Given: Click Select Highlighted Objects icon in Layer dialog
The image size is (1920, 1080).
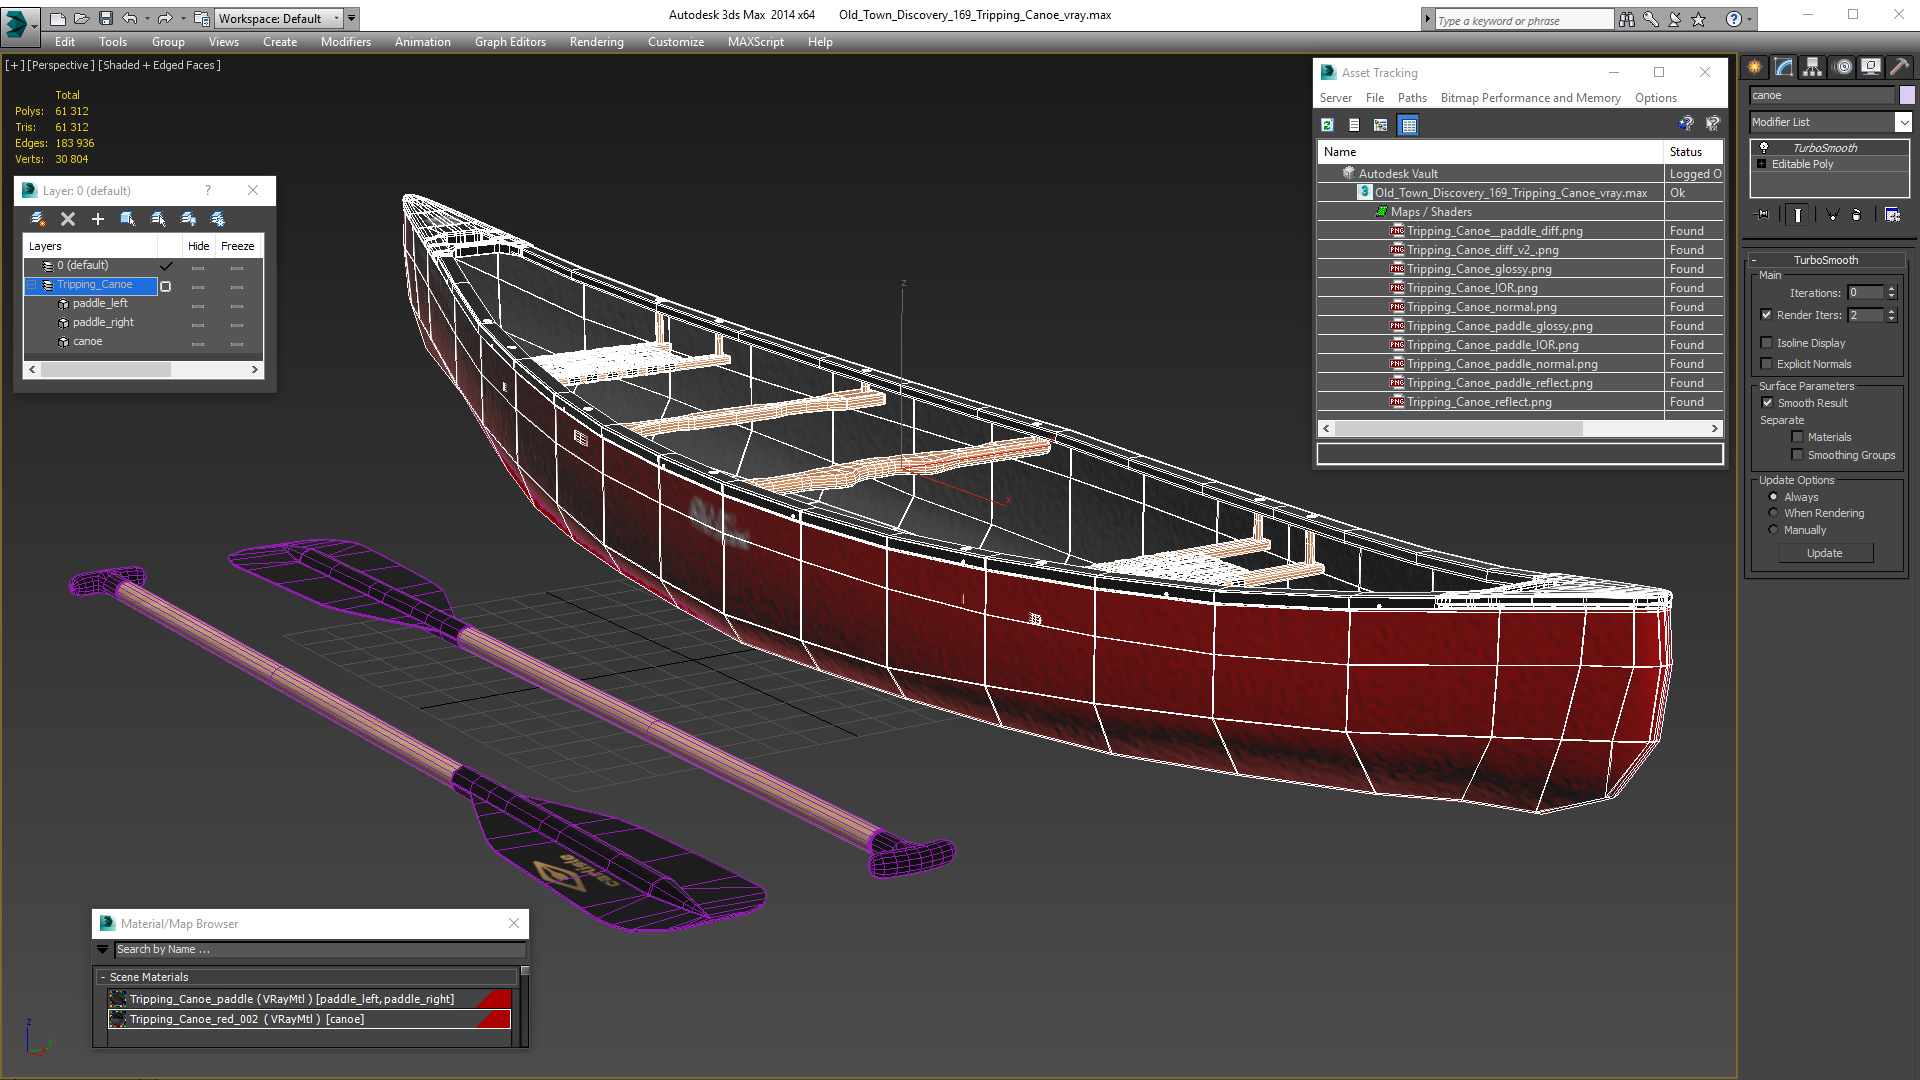Looking at the screenshot, I should [x=128, y=218].
